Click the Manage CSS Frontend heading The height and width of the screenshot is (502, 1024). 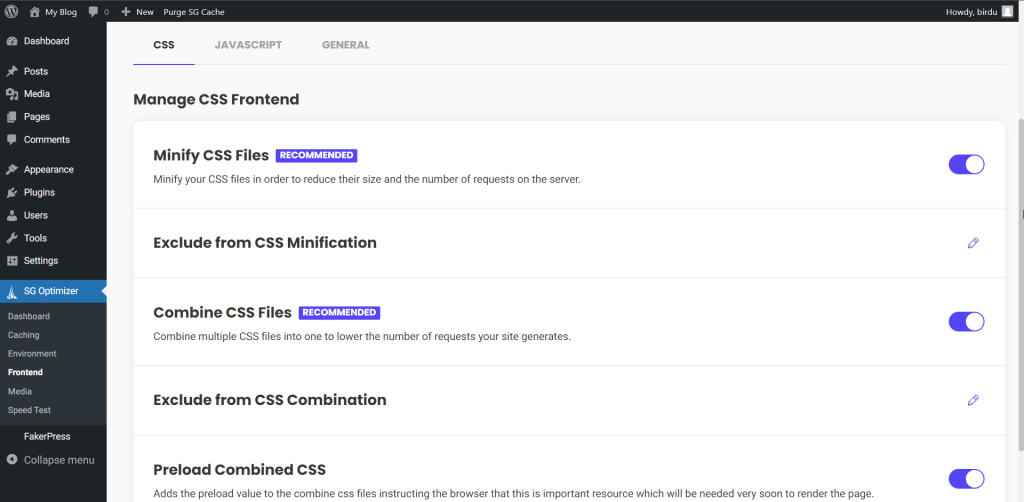(x=216, y=99)
